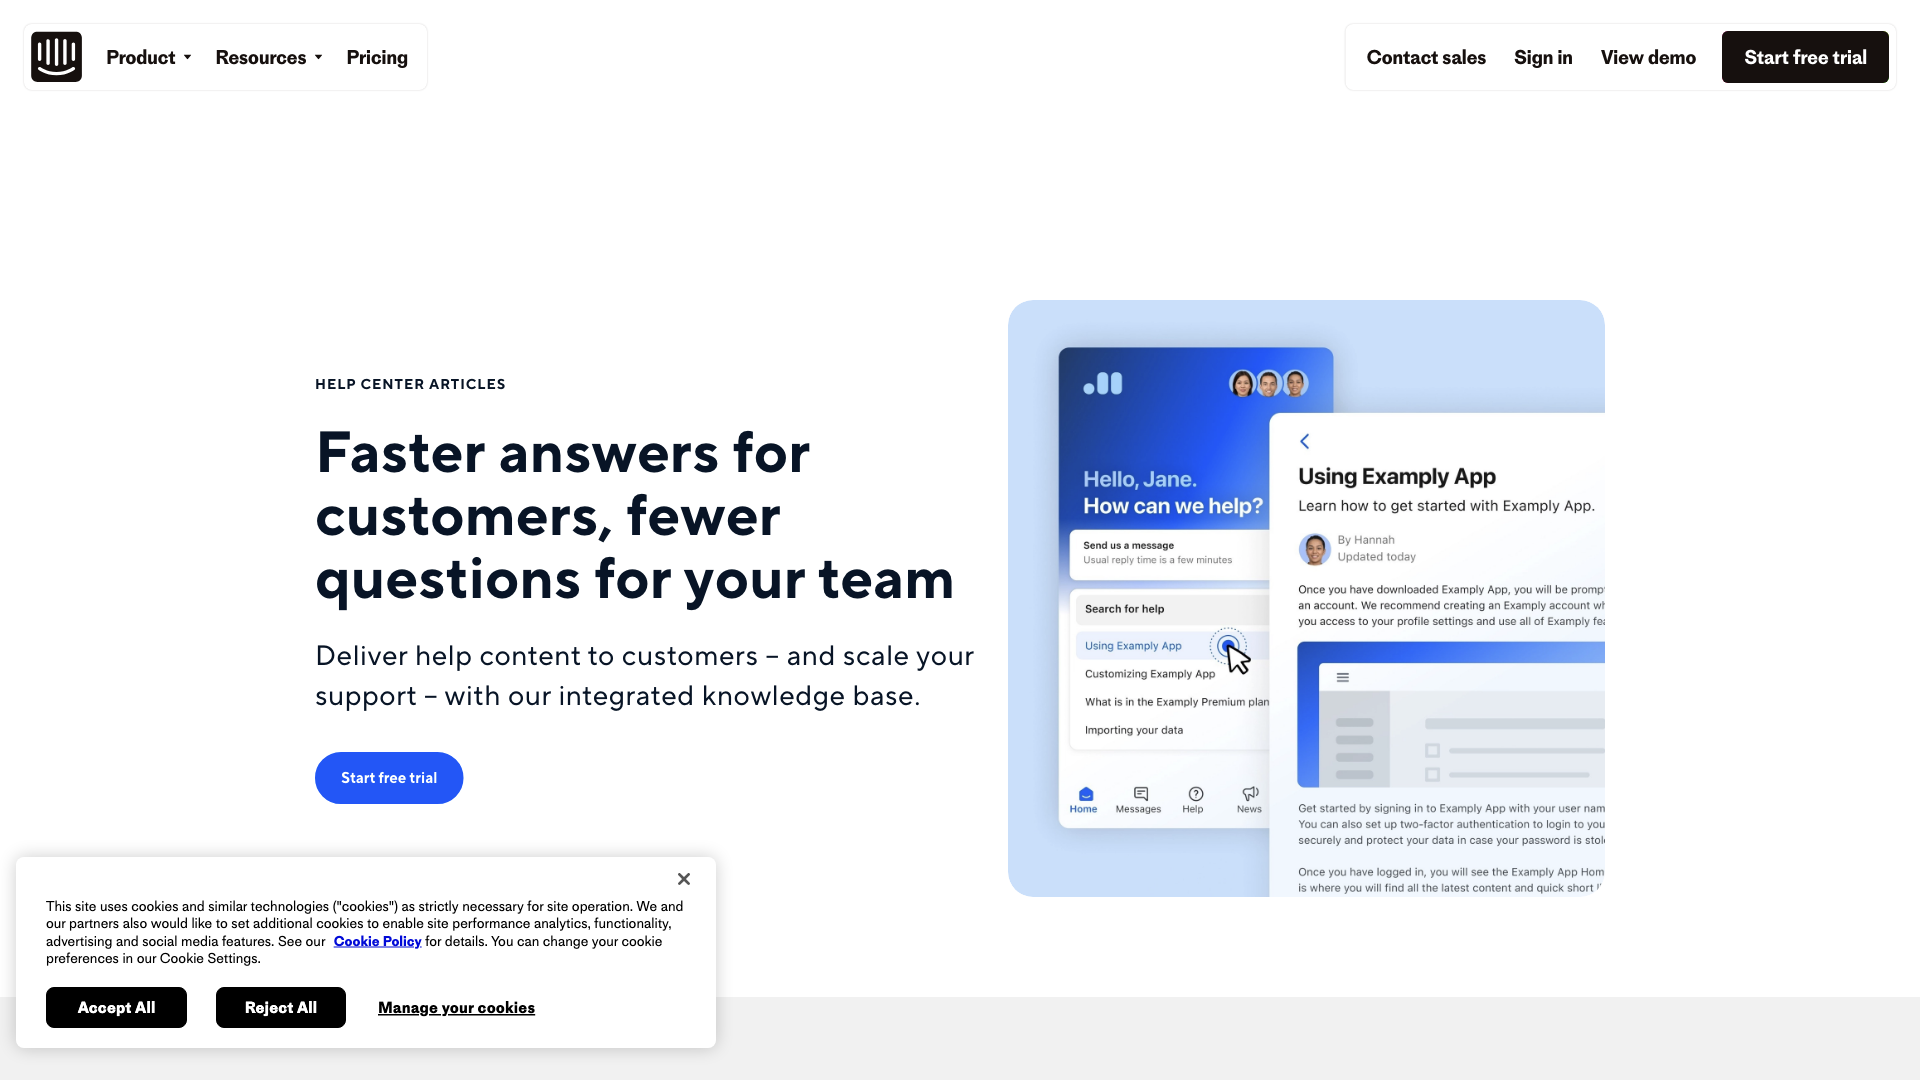Click the Intercom logo icon top left
1920x1080 pixels.
[55, 55]
